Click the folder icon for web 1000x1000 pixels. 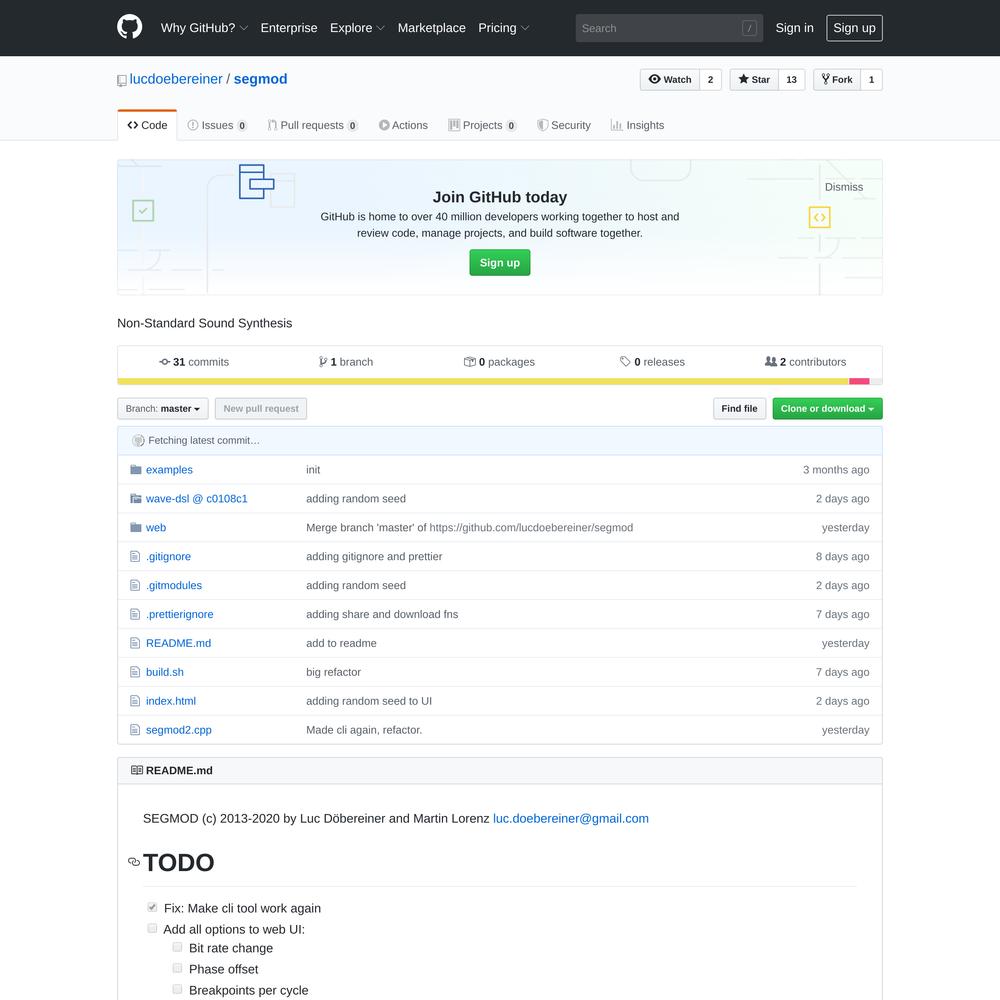[135, 527]
